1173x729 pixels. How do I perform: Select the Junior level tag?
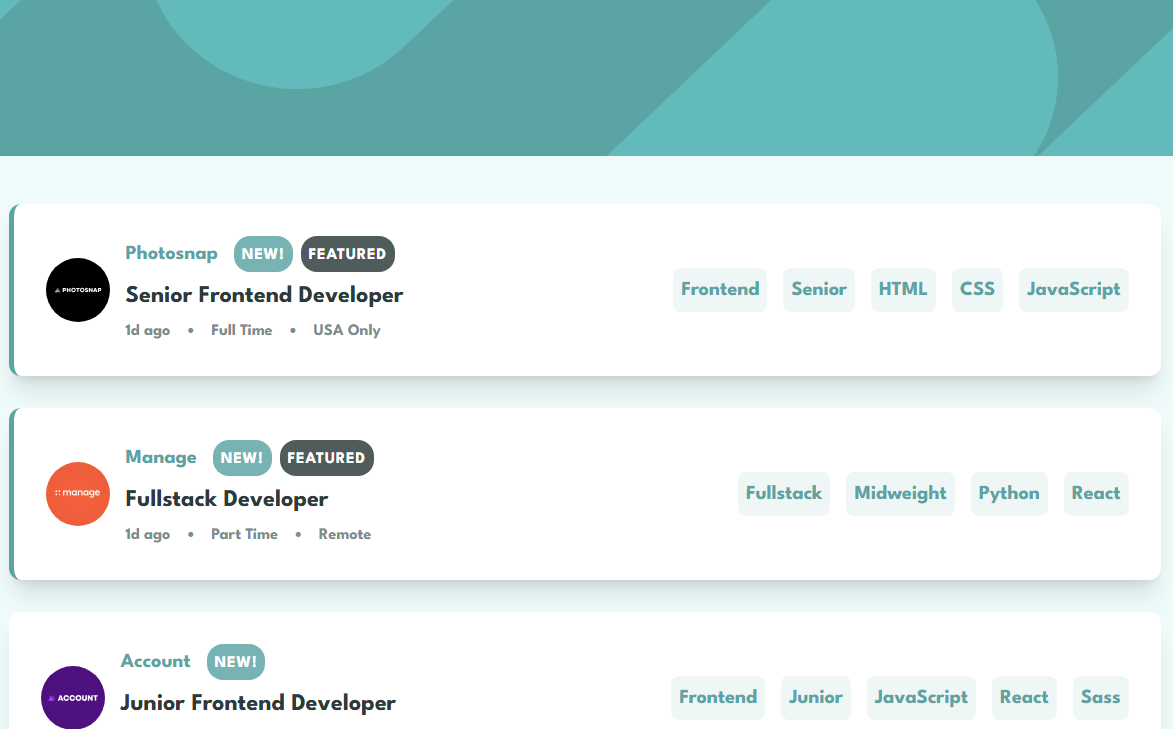[815, 698]
